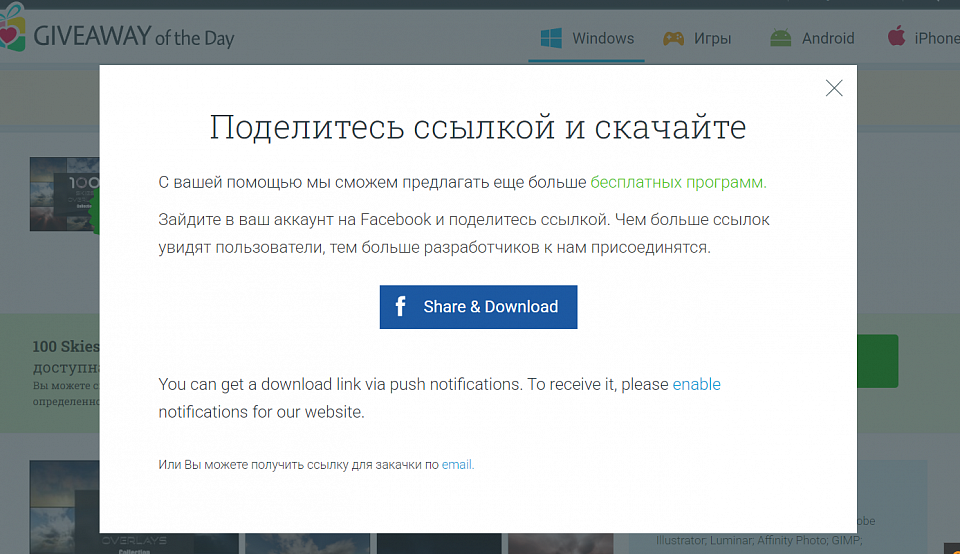Click the Facebook f icon in the button
This screenshot has width=960, height=554.
[x=400, y=306]
